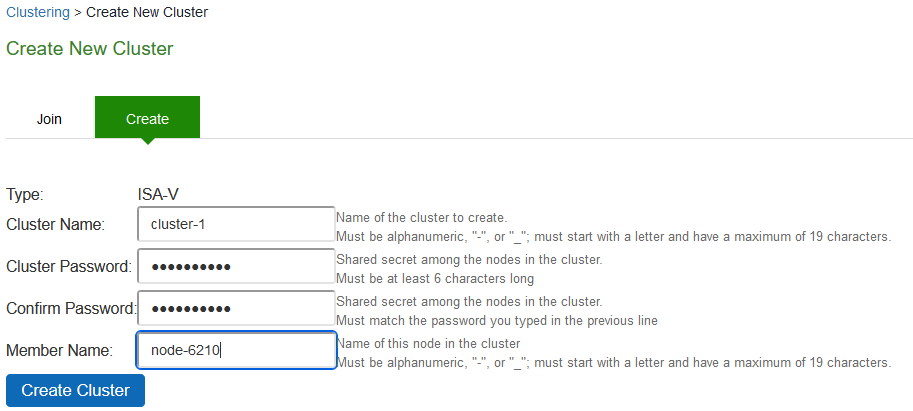Select the Create tab
The height and width of the screenshot is (411, 913).
click(147, 119)
